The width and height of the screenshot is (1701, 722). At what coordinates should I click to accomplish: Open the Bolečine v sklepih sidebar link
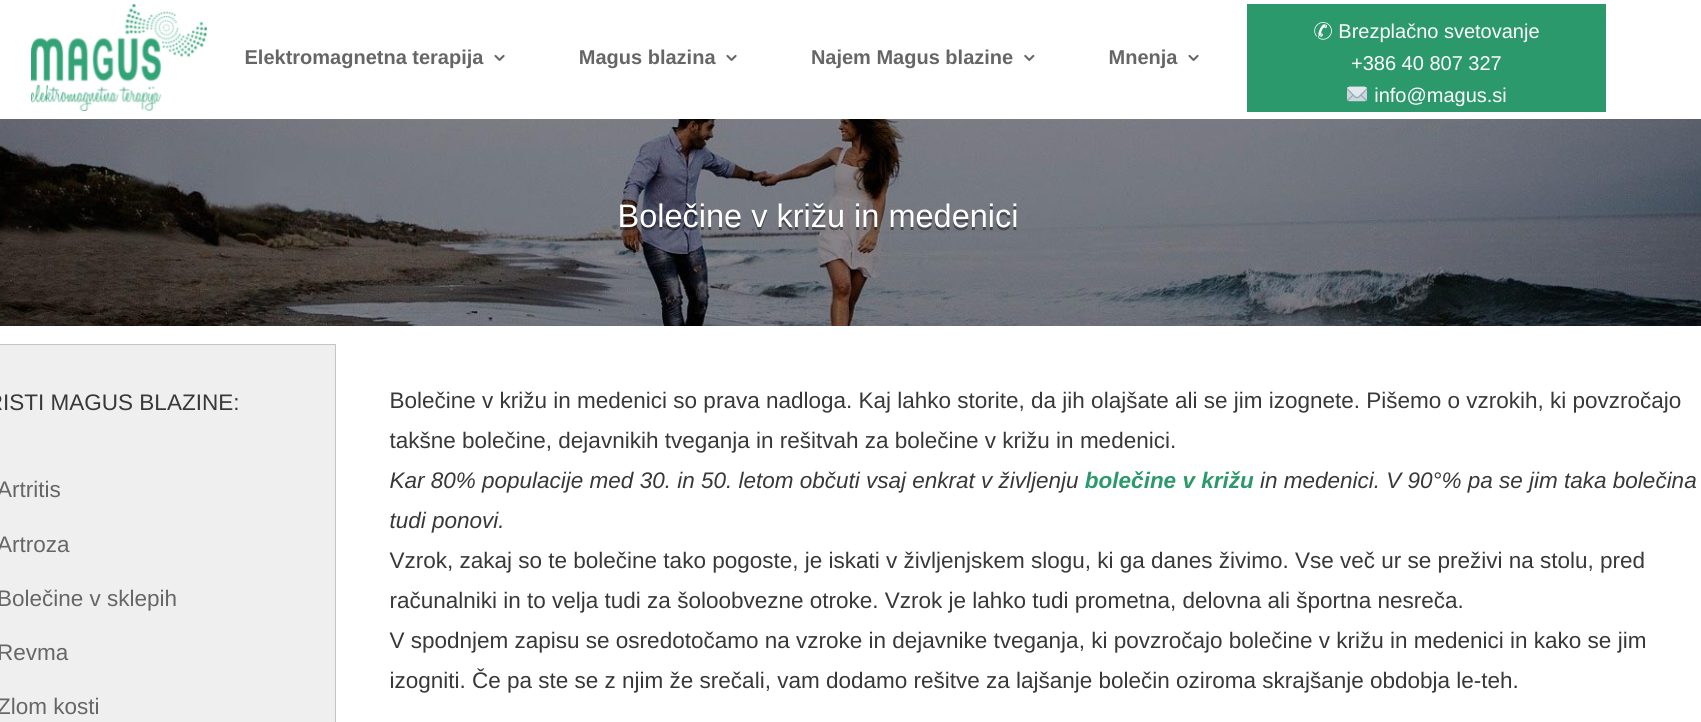click(x=88, y=599)
